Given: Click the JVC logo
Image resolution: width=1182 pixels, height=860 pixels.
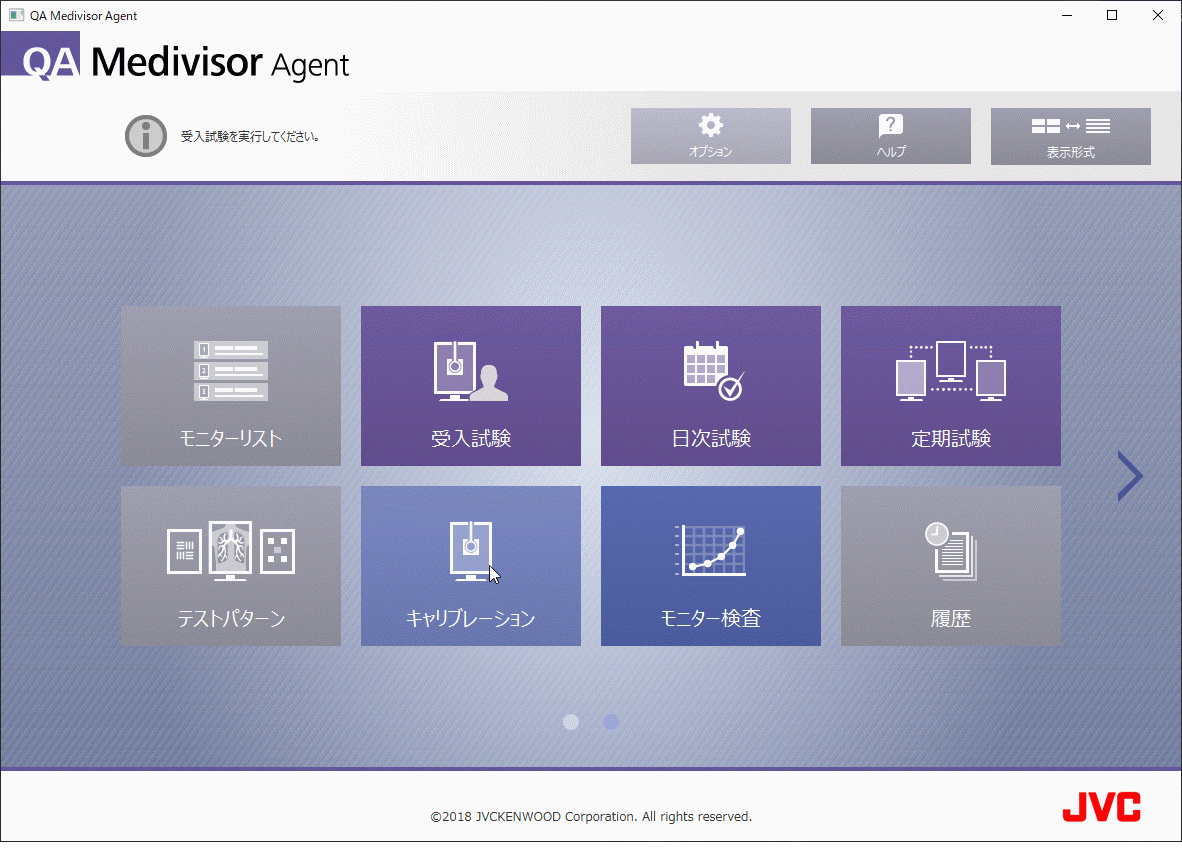Looking at the screenshot, I should [1101, 806].
